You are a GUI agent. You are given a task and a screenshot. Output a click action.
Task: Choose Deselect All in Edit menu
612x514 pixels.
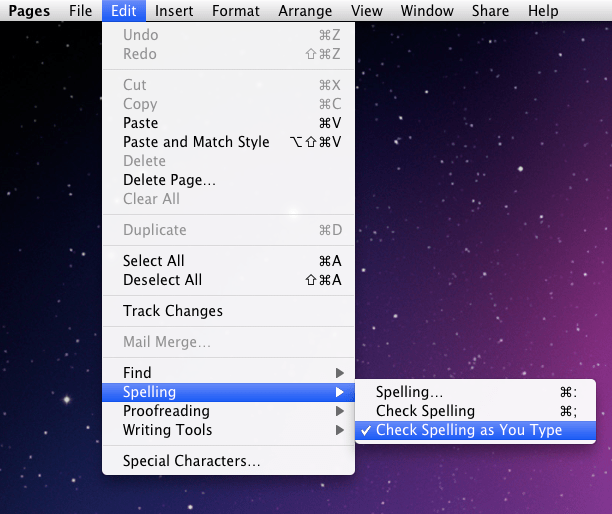pyautogui.click(x=228, y=280)
